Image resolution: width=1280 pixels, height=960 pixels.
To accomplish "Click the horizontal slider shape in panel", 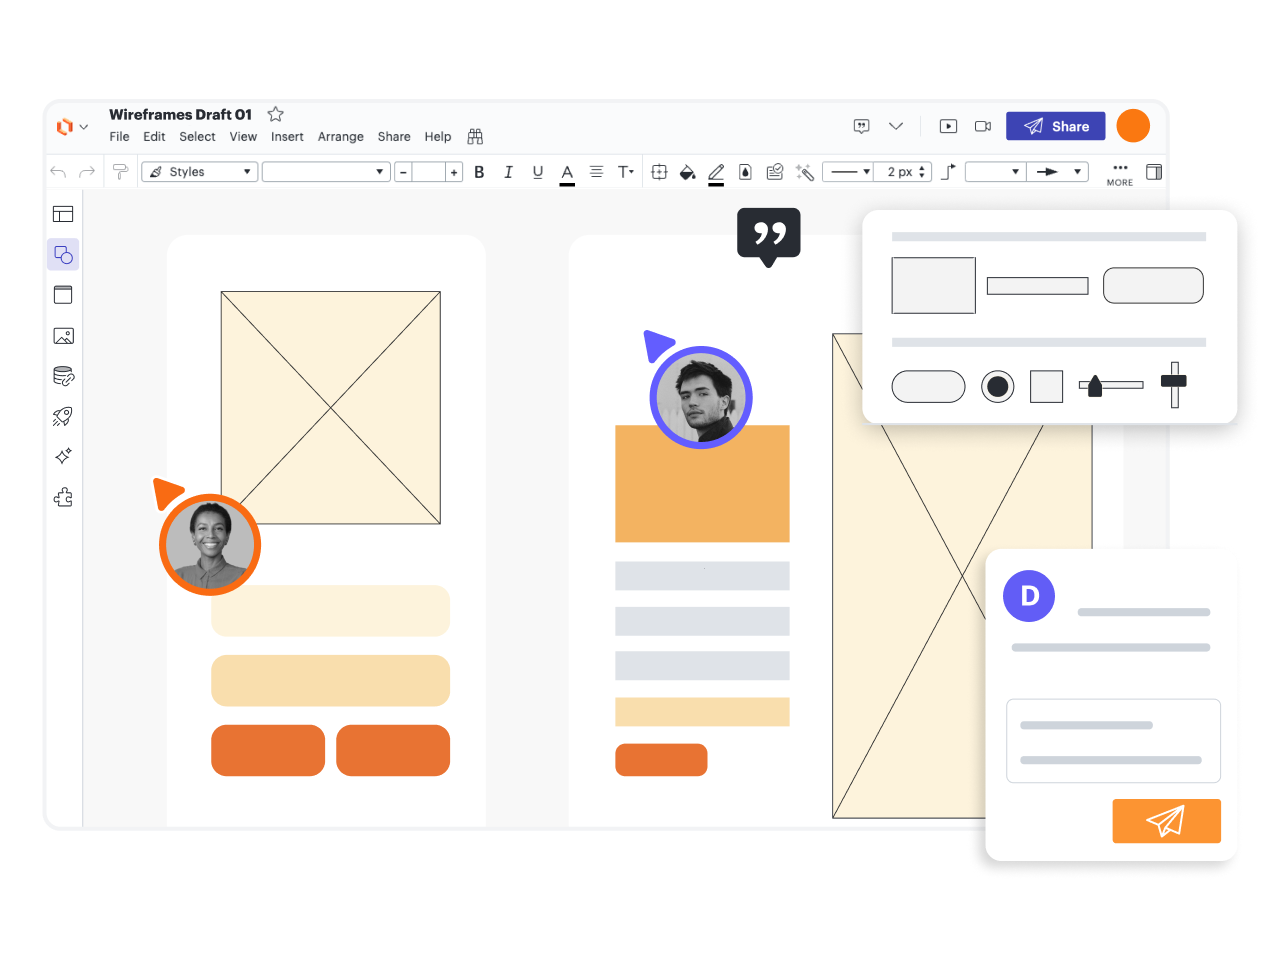I will (x=1110, y=385).
